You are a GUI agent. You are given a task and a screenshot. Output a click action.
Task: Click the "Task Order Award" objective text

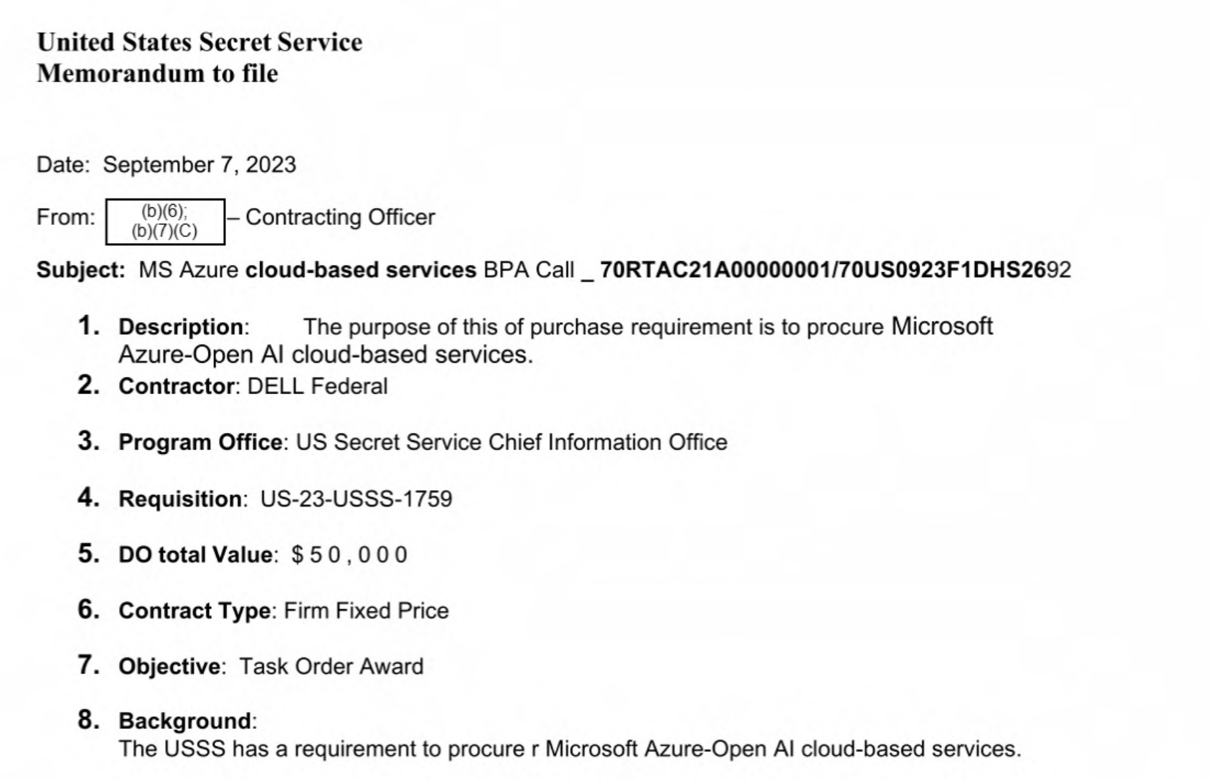pos(331,666)
